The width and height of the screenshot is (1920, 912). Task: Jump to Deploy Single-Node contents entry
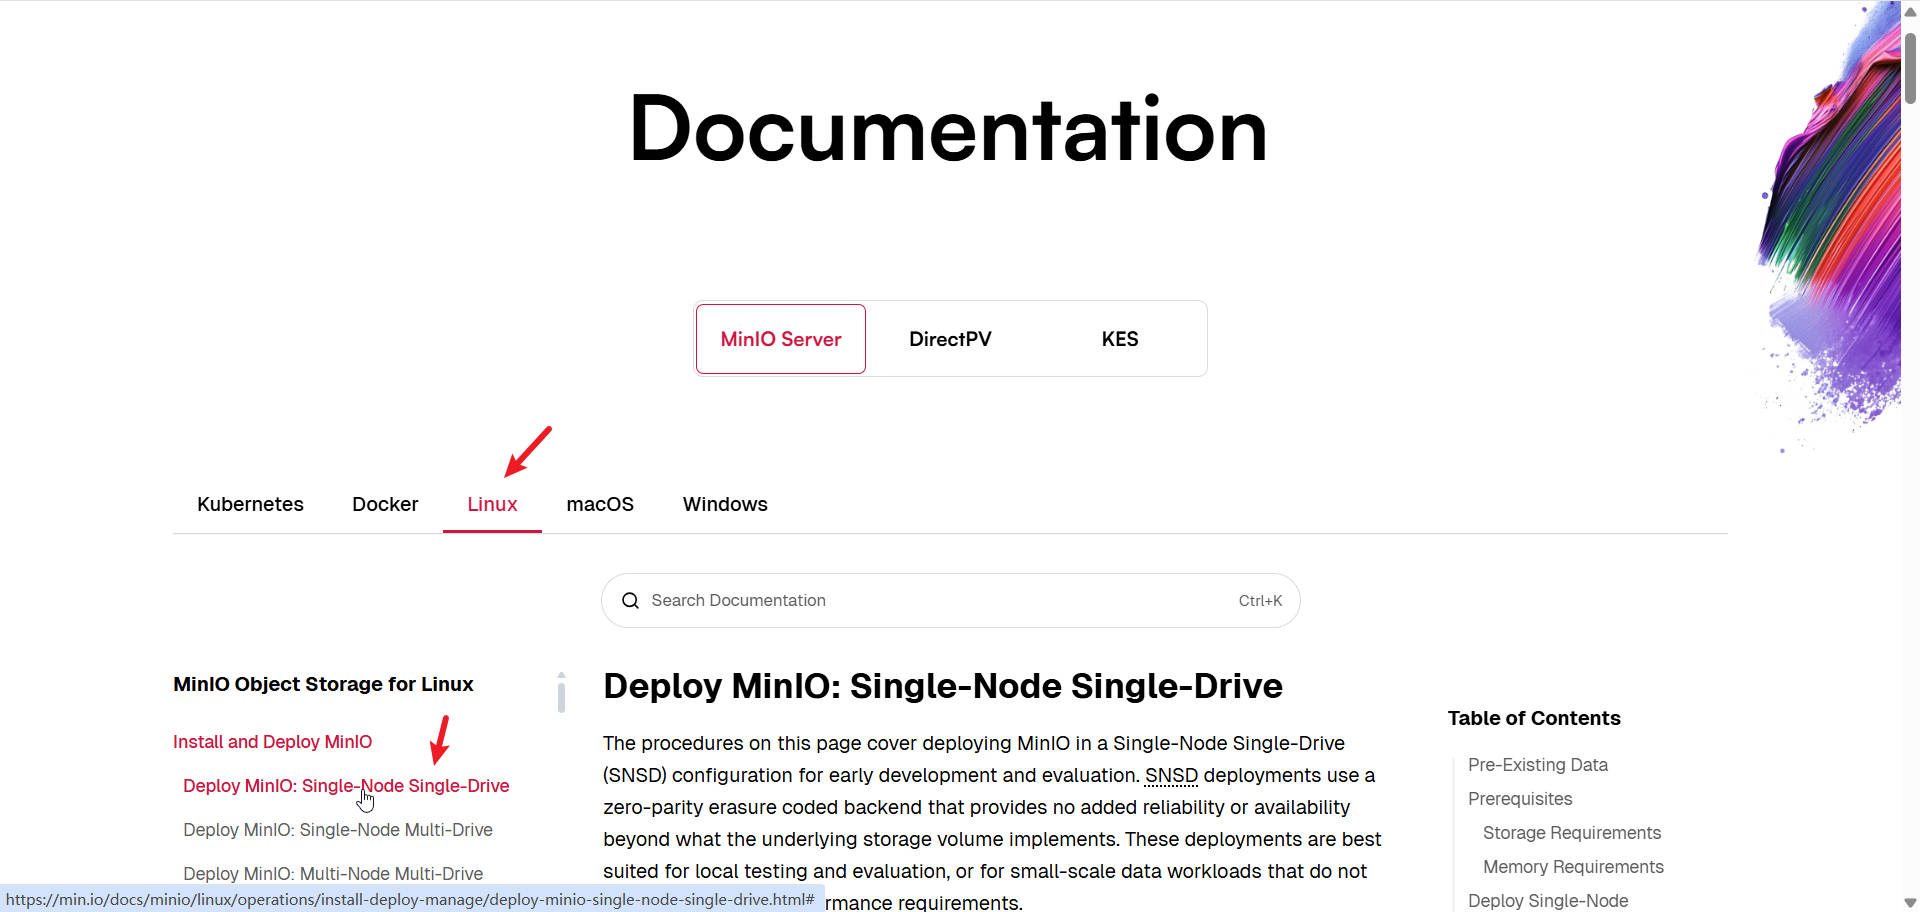click(1548, 901)
